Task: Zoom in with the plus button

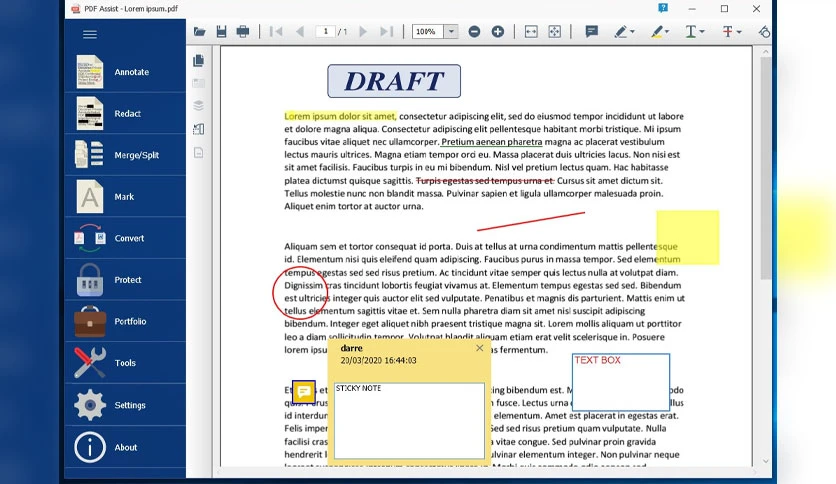Action: 497,31
